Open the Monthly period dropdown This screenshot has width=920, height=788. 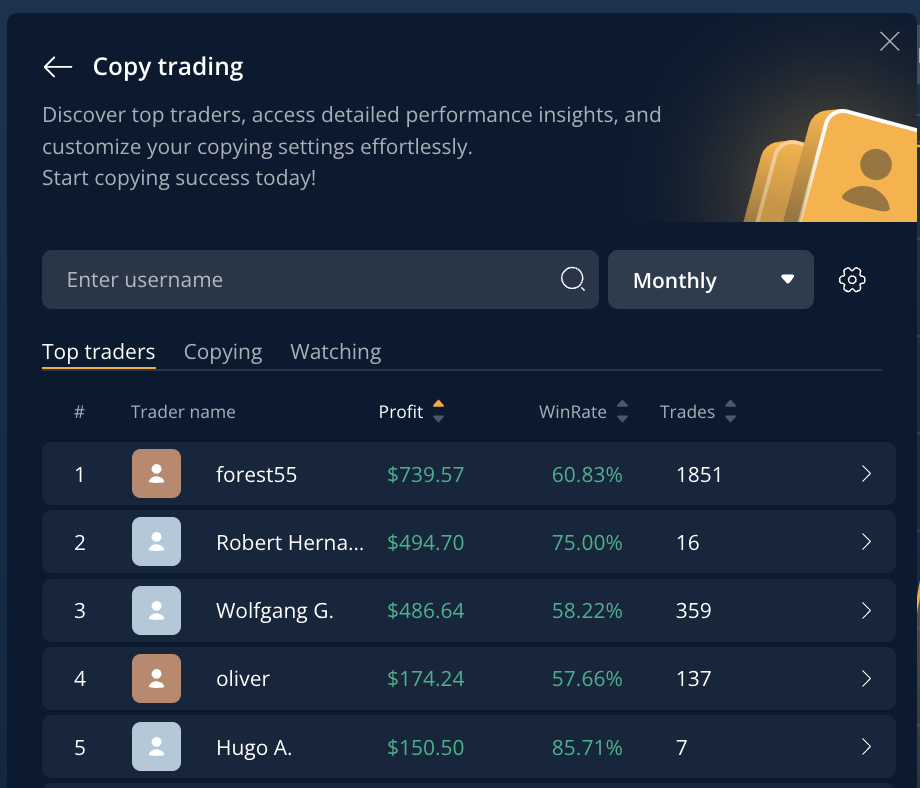[710, 279]
